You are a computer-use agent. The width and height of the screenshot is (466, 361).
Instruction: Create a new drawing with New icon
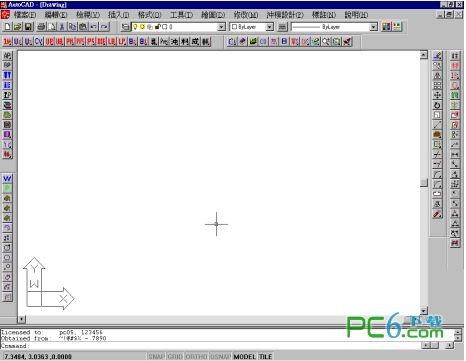point(7,27)
